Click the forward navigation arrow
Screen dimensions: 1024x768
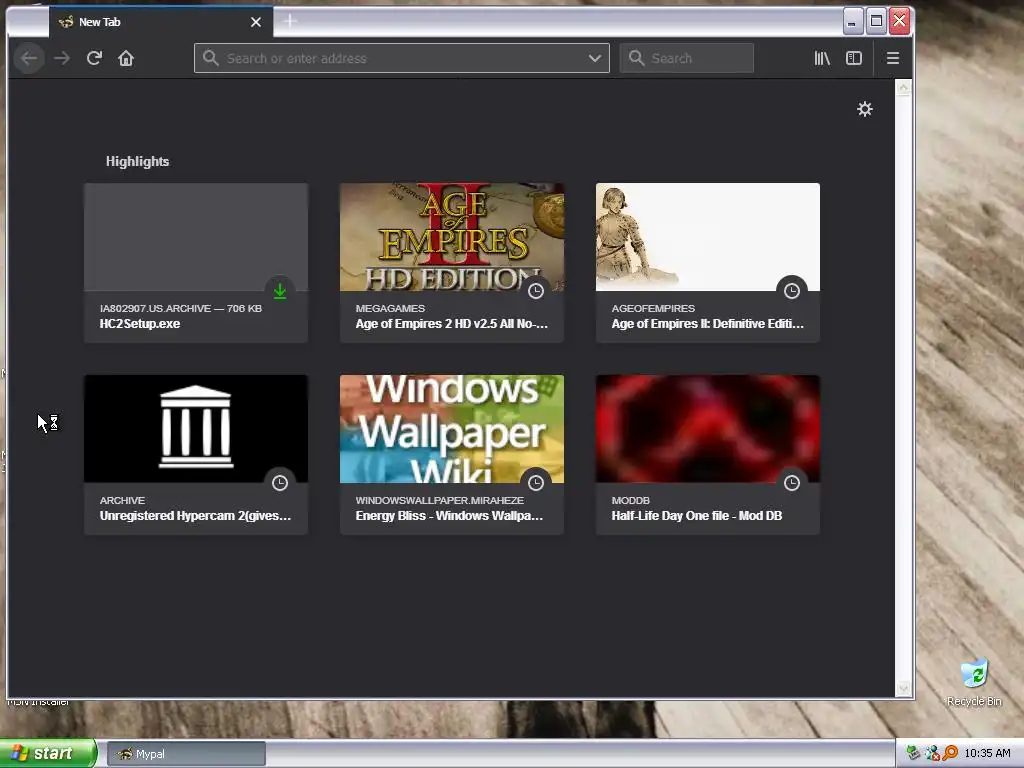pos(62,59)
